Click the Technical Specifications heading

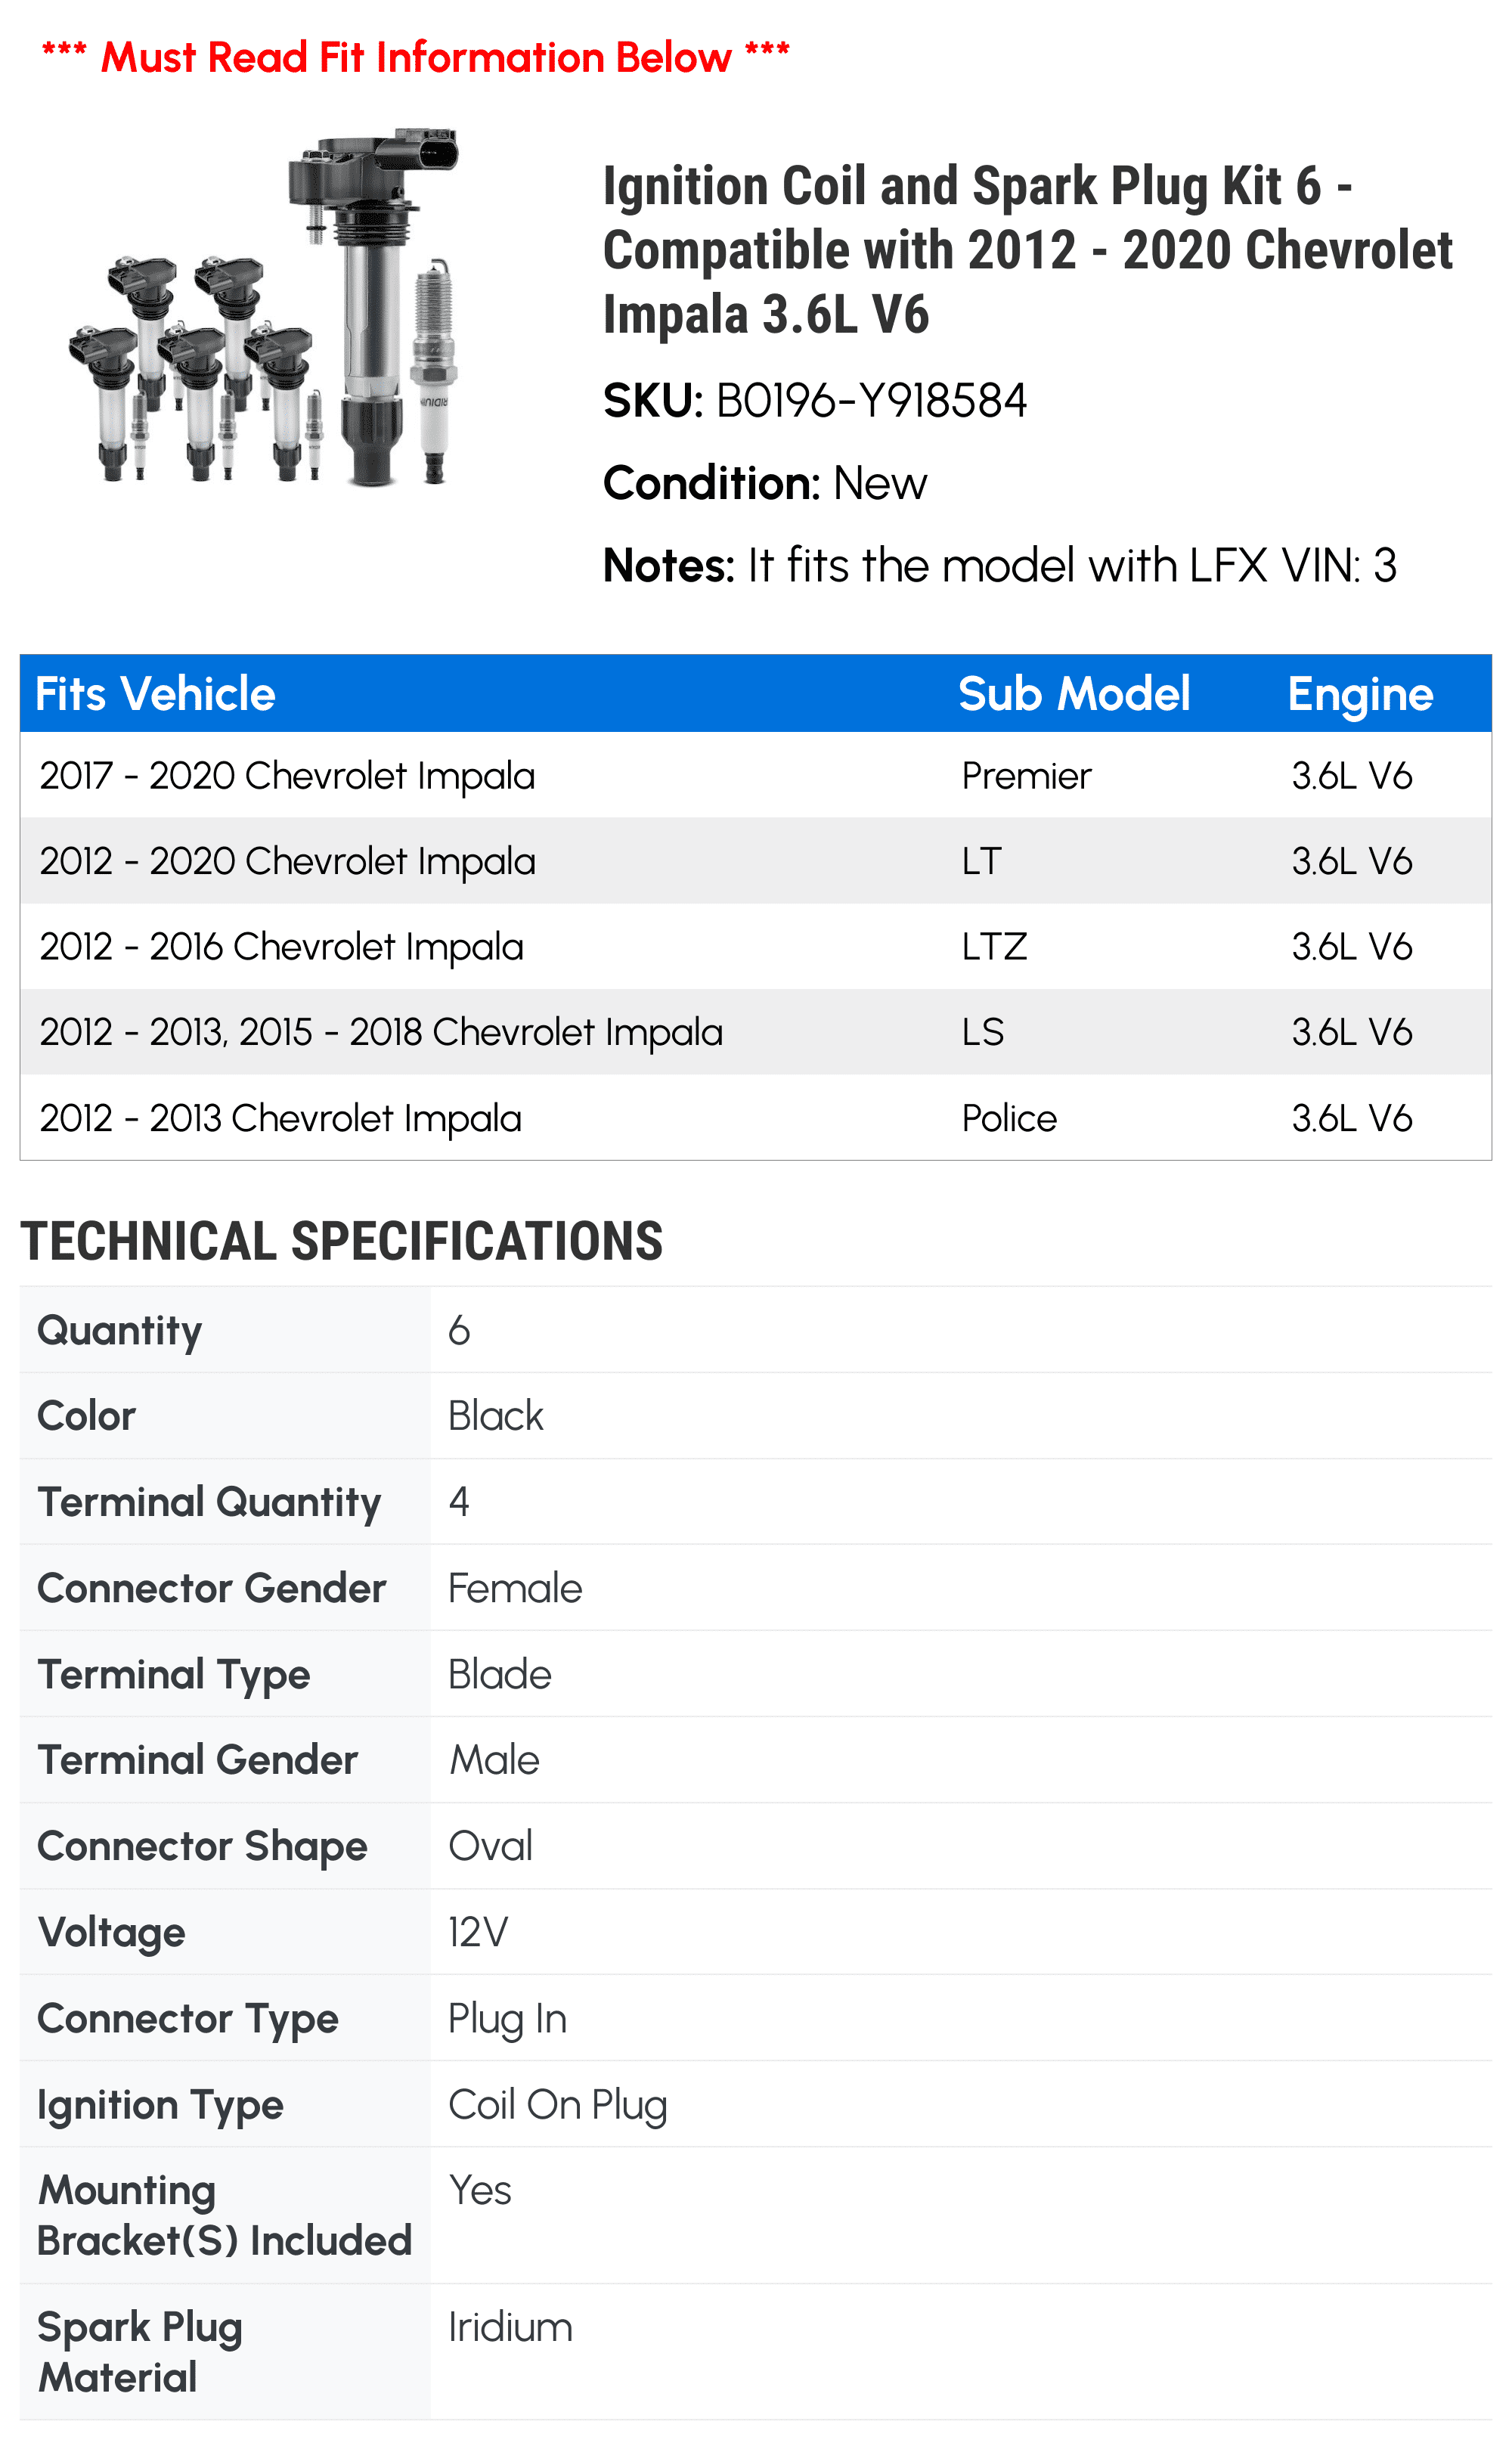coord(342,1241)
